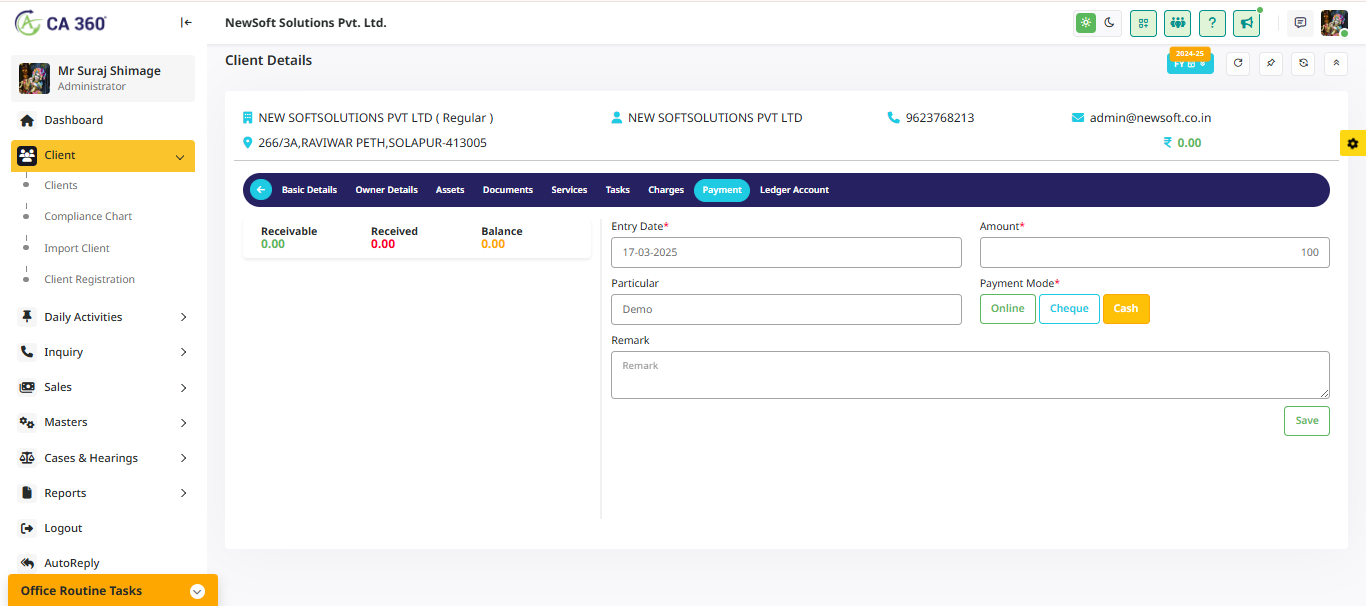Expand Masters menu chevron
This screenshot has width=1366, height=606.
[183, 423]
